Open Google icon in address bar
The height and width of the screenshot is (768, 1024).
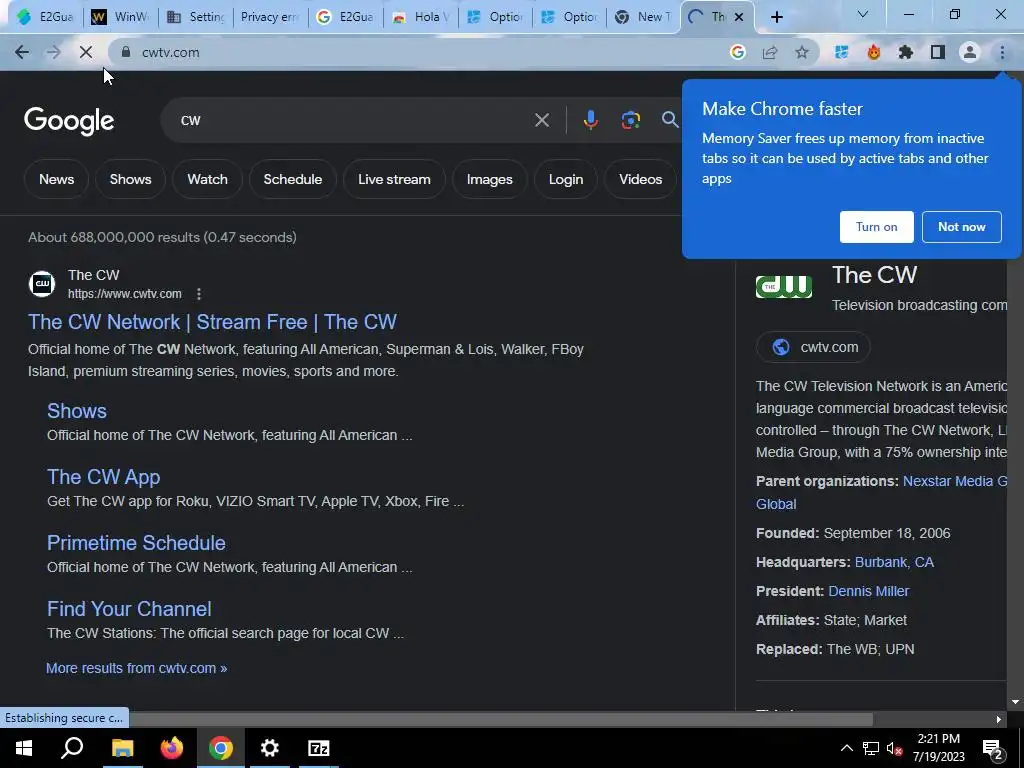coord(738,52)
